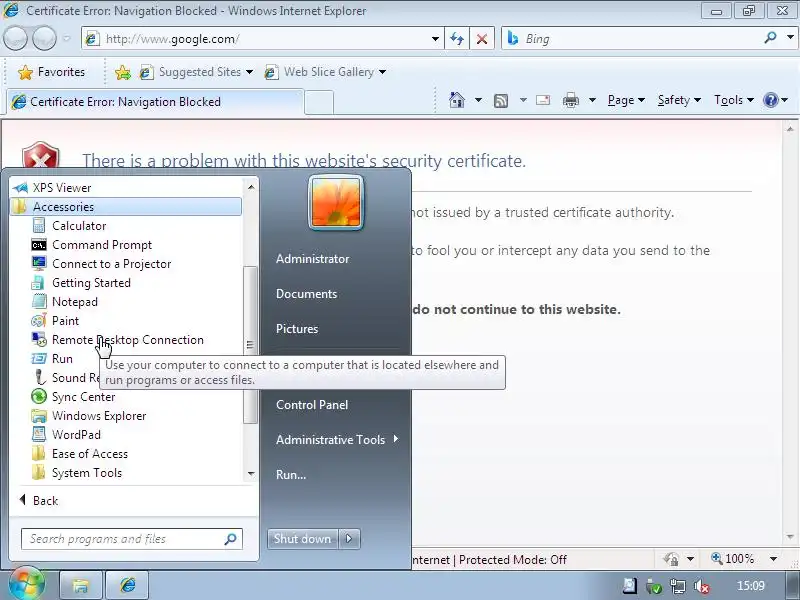
Task: Click programs list scroll-down arrow
Action: pos(251,473)
